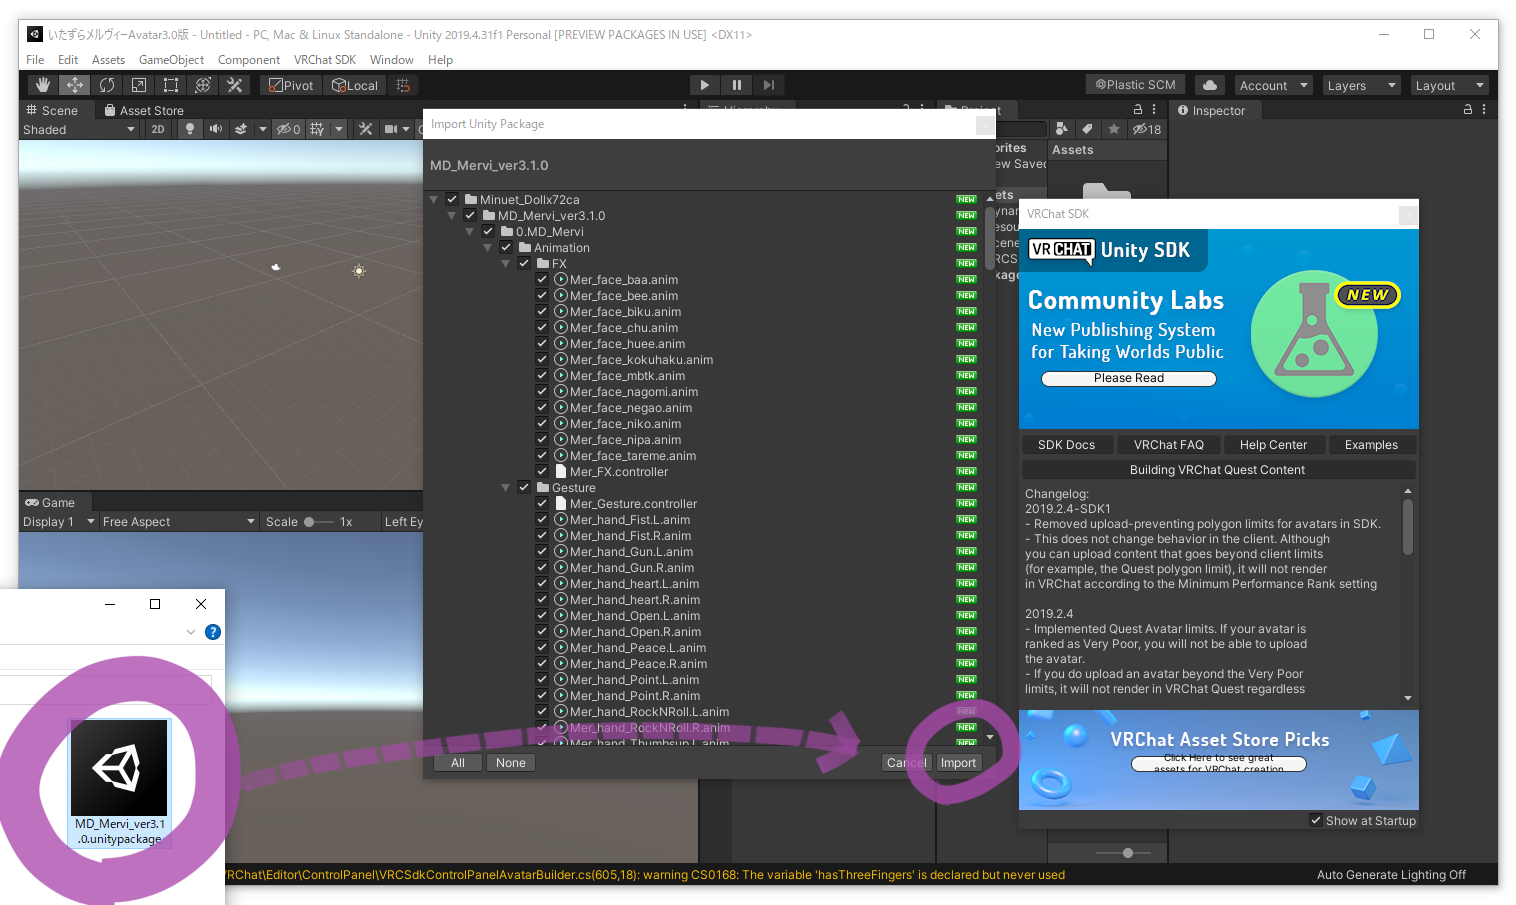The height and width of the screenshot is (905, 1516).
Task: Switch to the Scene tab
Action: pyautogui.click(x=52, y=110)
